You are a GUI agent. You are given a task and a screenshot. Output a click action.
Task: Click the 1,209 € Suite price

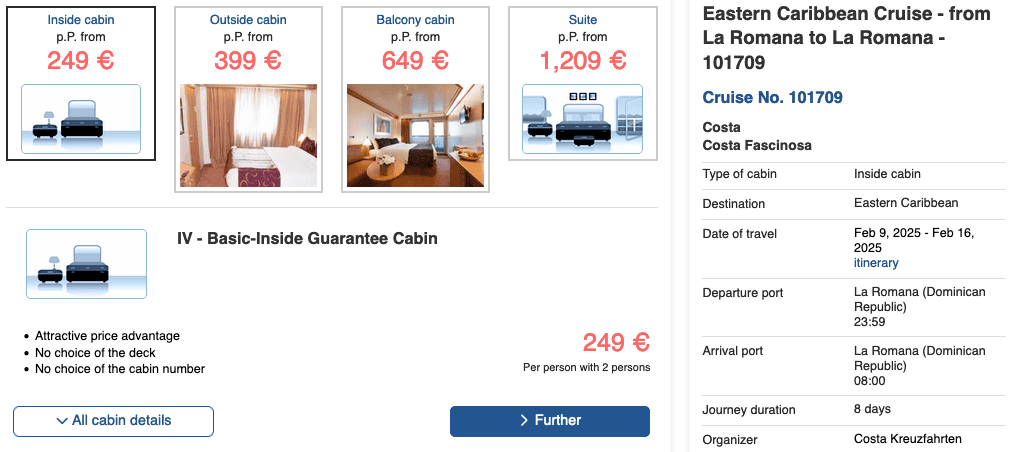[x=583, y=60]
